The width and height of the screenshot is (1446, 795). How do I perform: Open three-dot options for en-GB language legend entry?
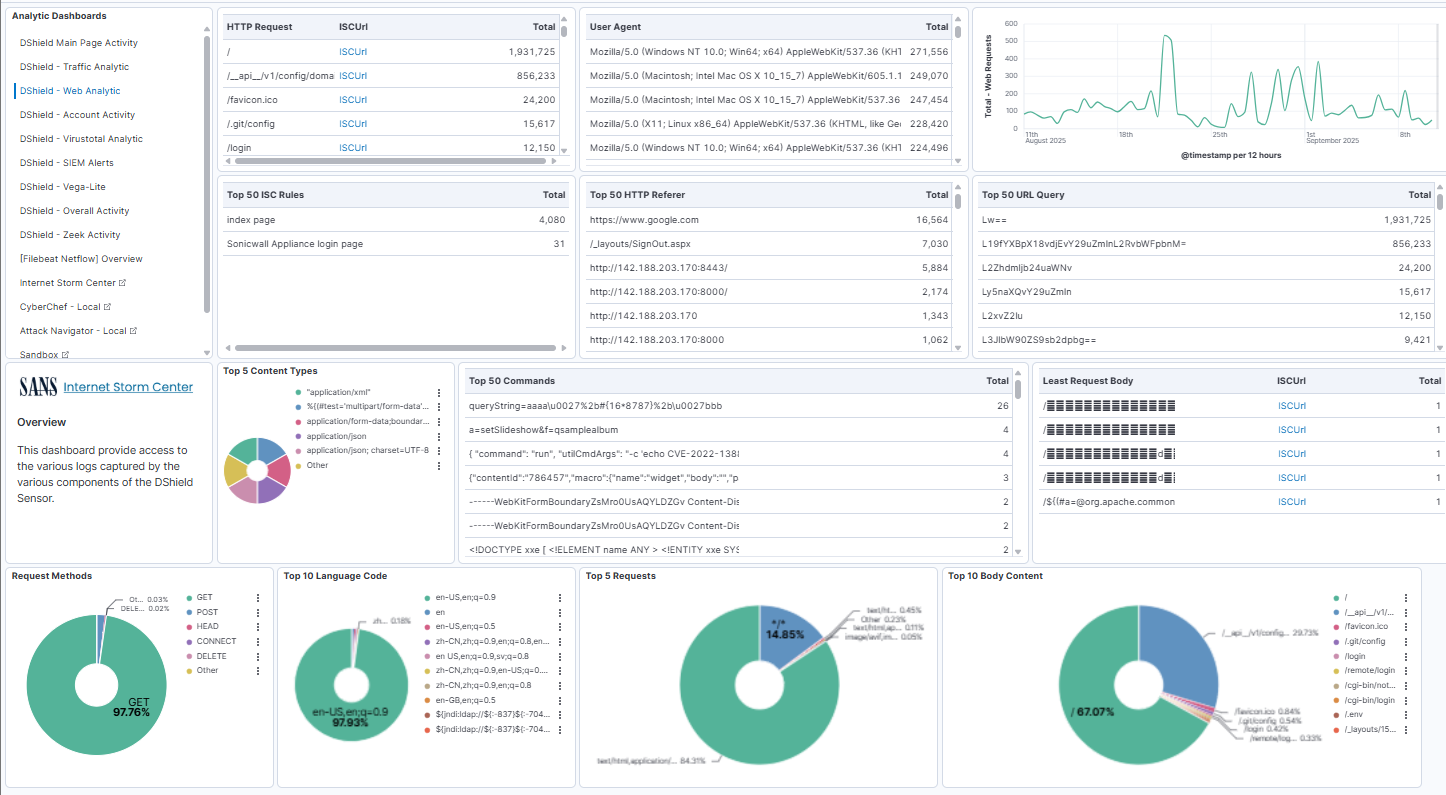pyautogui.click(x=559, y=700)
